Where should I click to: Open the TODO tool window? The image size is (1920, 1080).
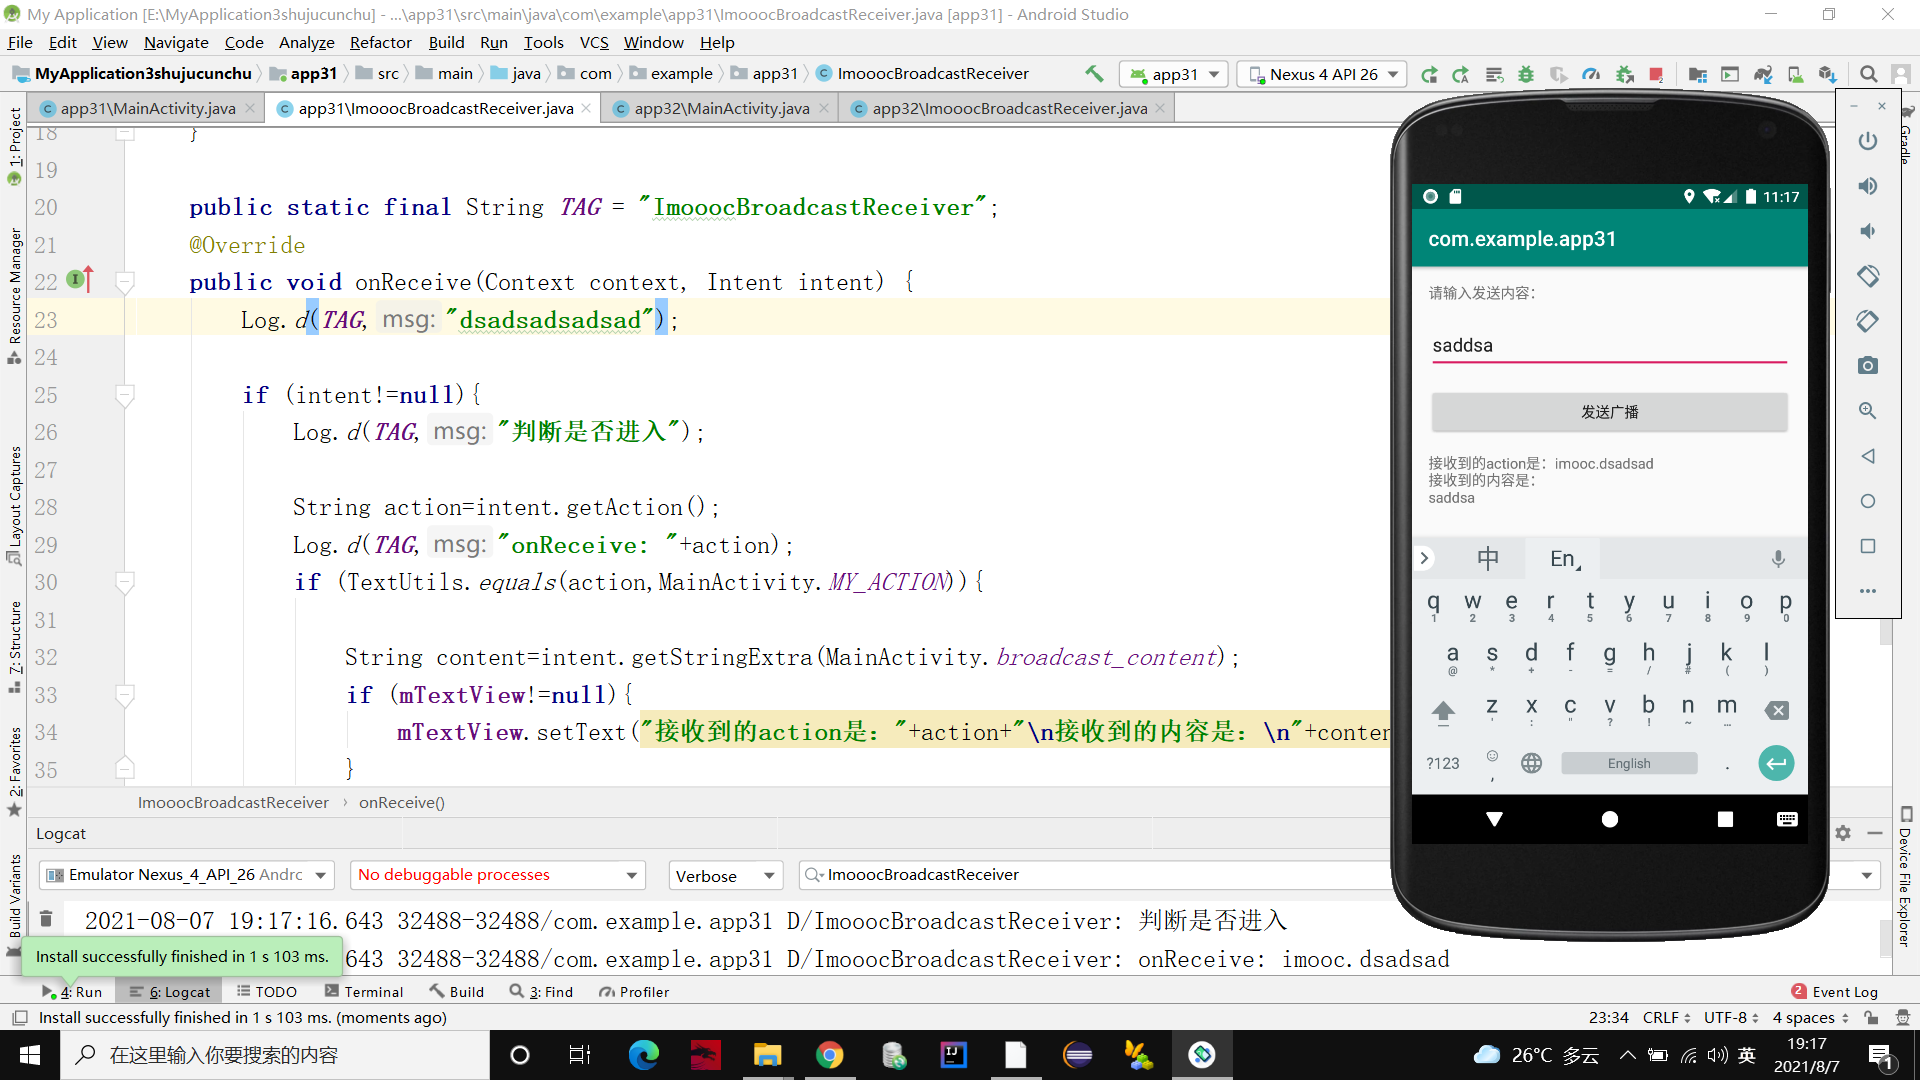point(267,992)
